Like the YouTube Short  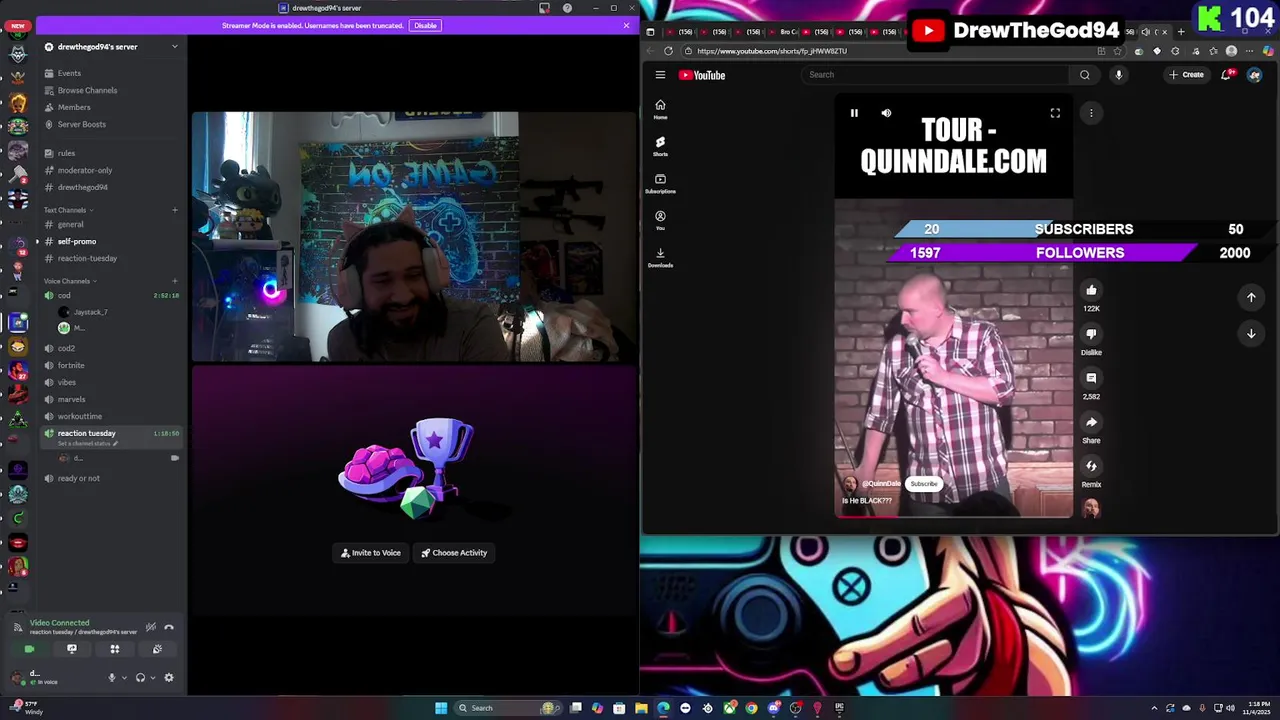point(1091,290)
